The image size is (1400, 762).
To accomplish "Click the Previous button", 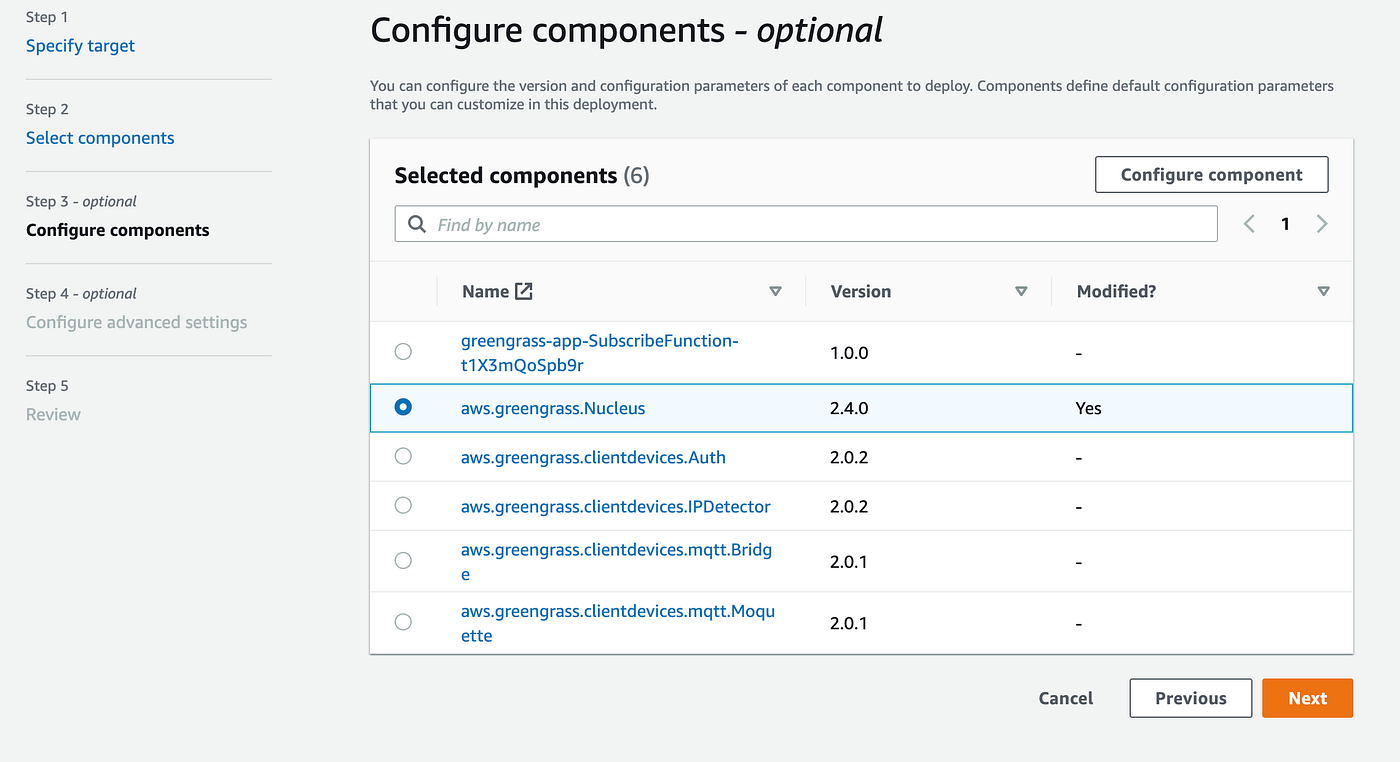I will (x=1190, y=697).
